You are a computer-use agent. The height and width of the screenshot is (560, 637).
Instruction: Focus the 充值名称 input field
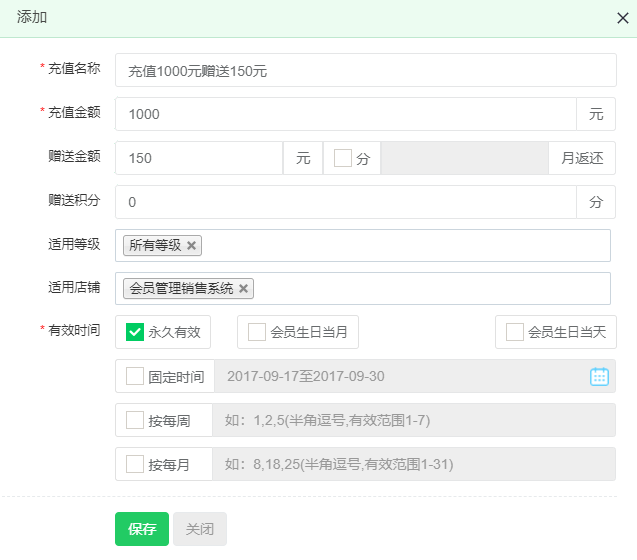tap(366, 70)
